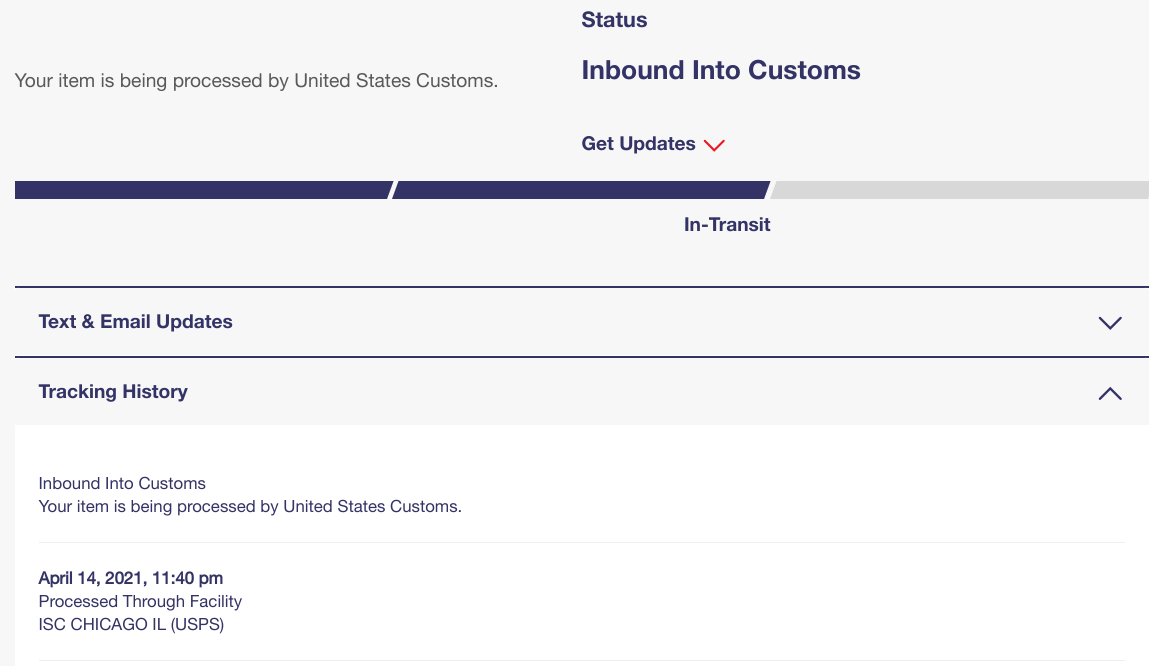This screenshot has height=666, width=1149.
Task: Select the Tracking History section header
Action: [x=113, y=391]
